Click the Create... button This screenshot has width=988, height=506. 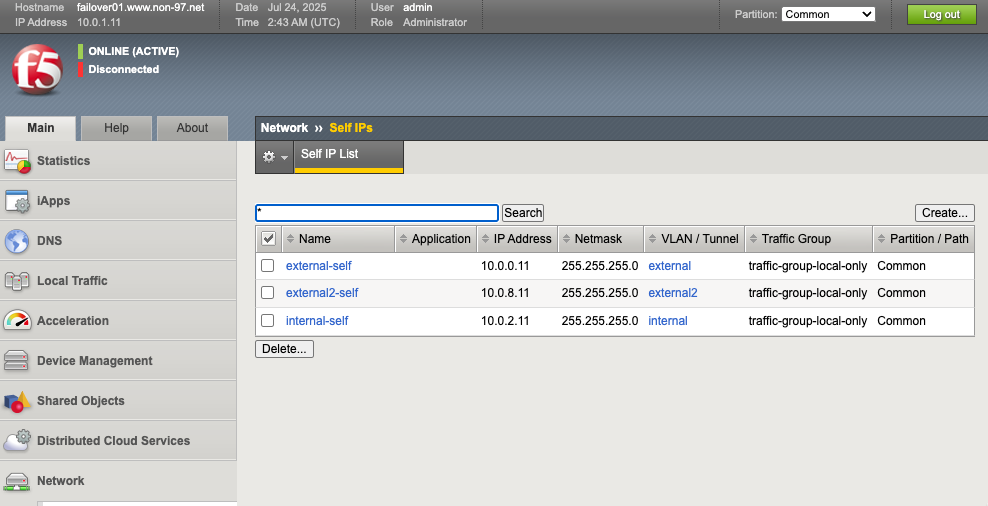click(x=945, y=213)
